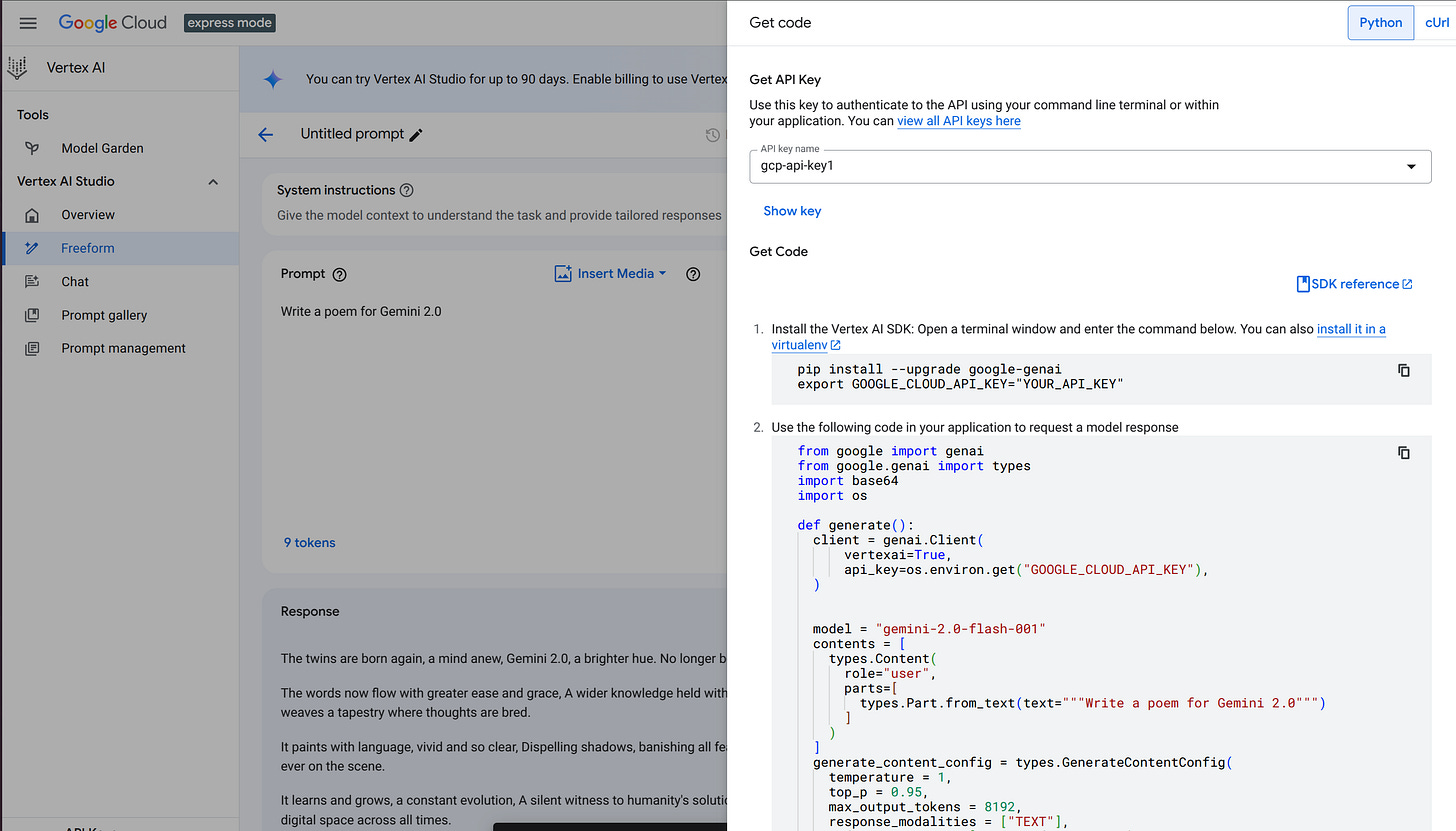Viewport: 1456px width, 831px height.
Task: Click the Overview home icon
Action: click(32, 215)
